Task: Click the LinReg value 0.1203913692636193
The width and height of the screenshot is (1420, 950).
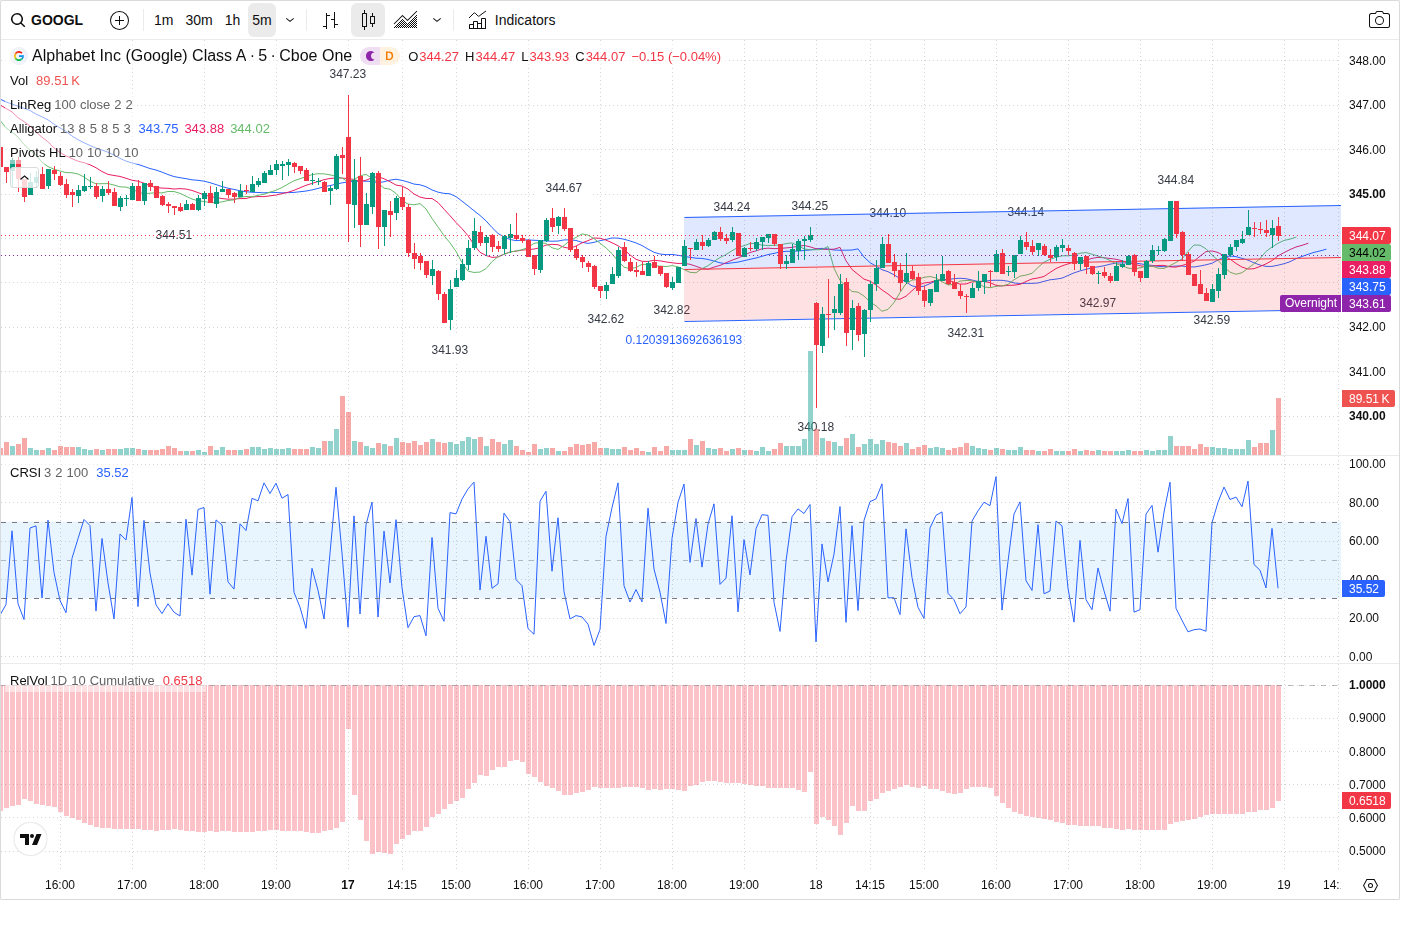Action: pyautogui.click(x=684, y=340)
